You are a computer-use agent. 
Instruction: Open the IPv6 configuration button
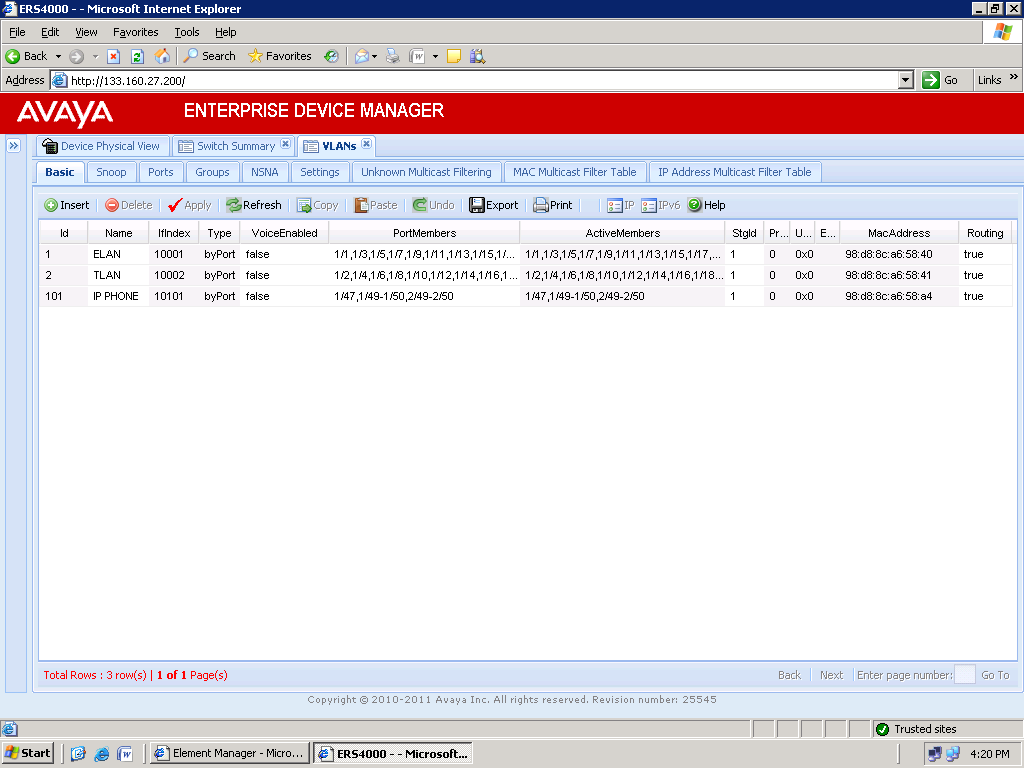(660, 205)
